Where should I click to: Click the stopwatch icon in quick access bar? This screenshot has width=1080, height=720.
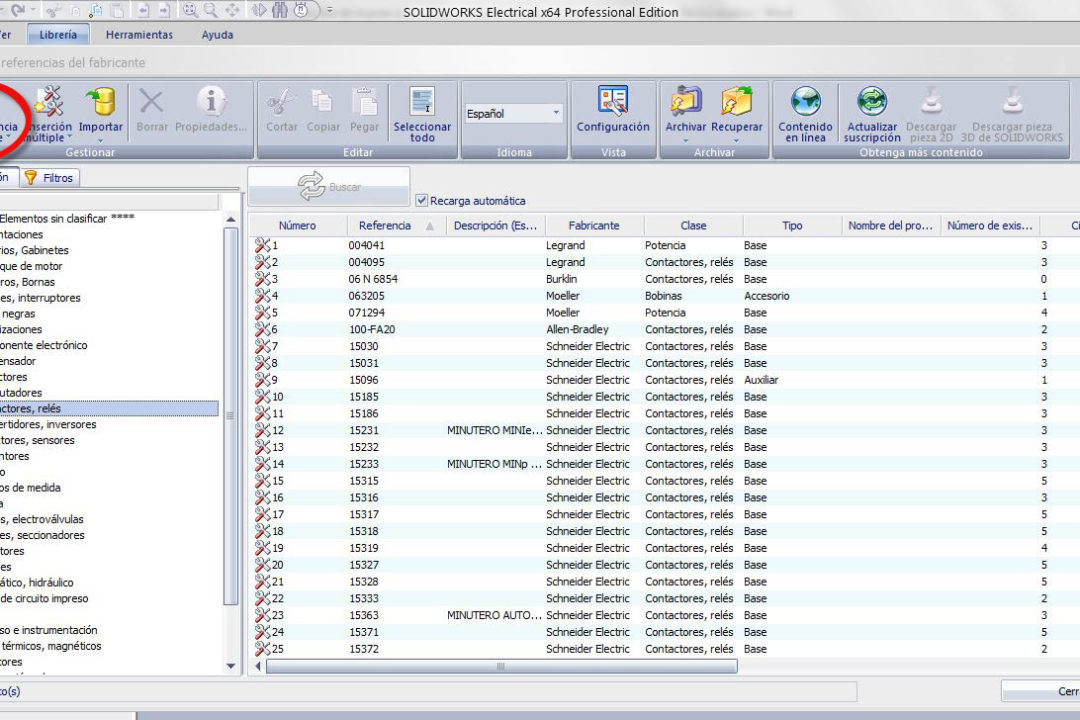pyautogui.click(x=301, y=10)
